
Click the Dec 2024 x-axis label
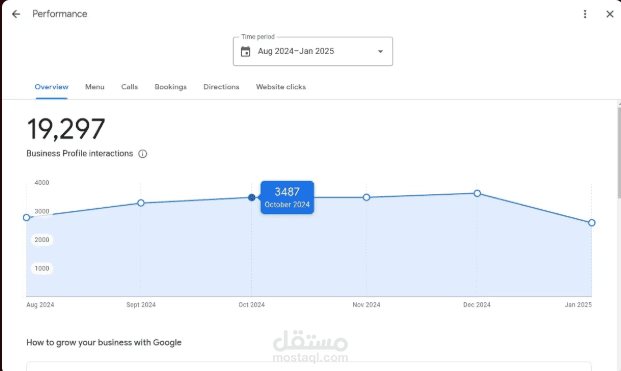point(477,304)
